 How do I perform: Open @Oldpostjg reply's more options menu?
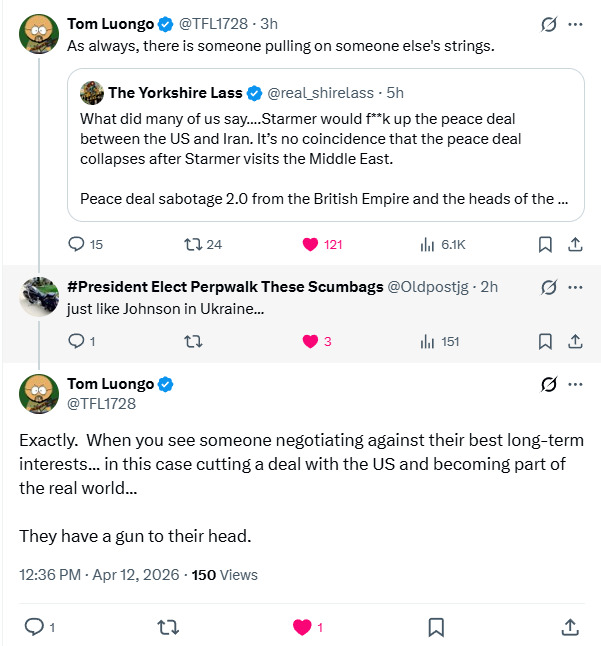click(575, 287)
